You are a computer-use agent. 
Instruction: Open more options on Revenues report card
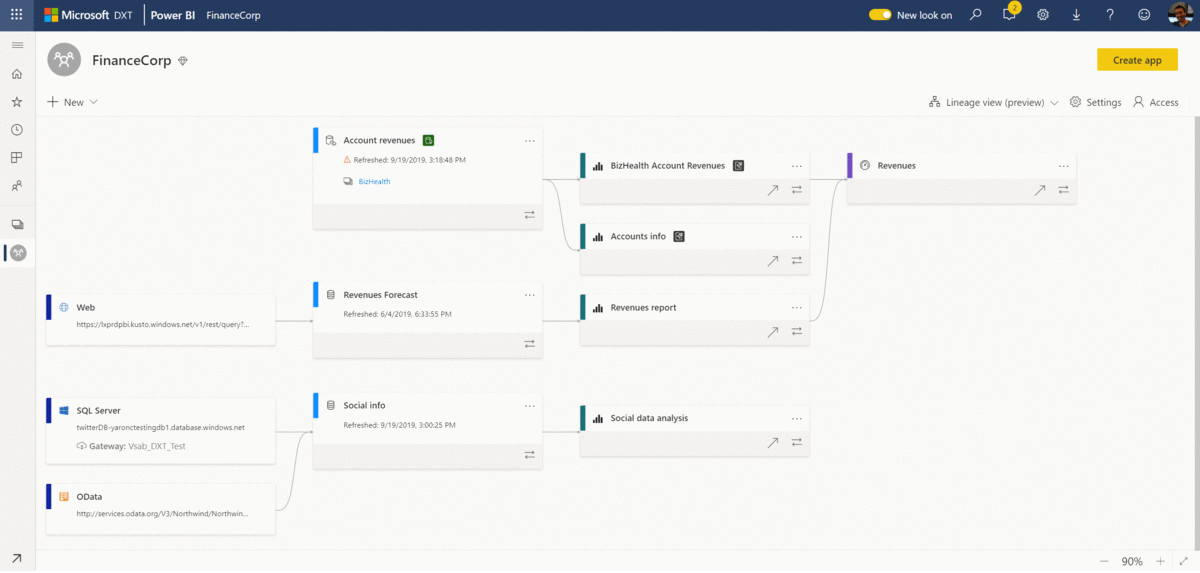[797, 308]
